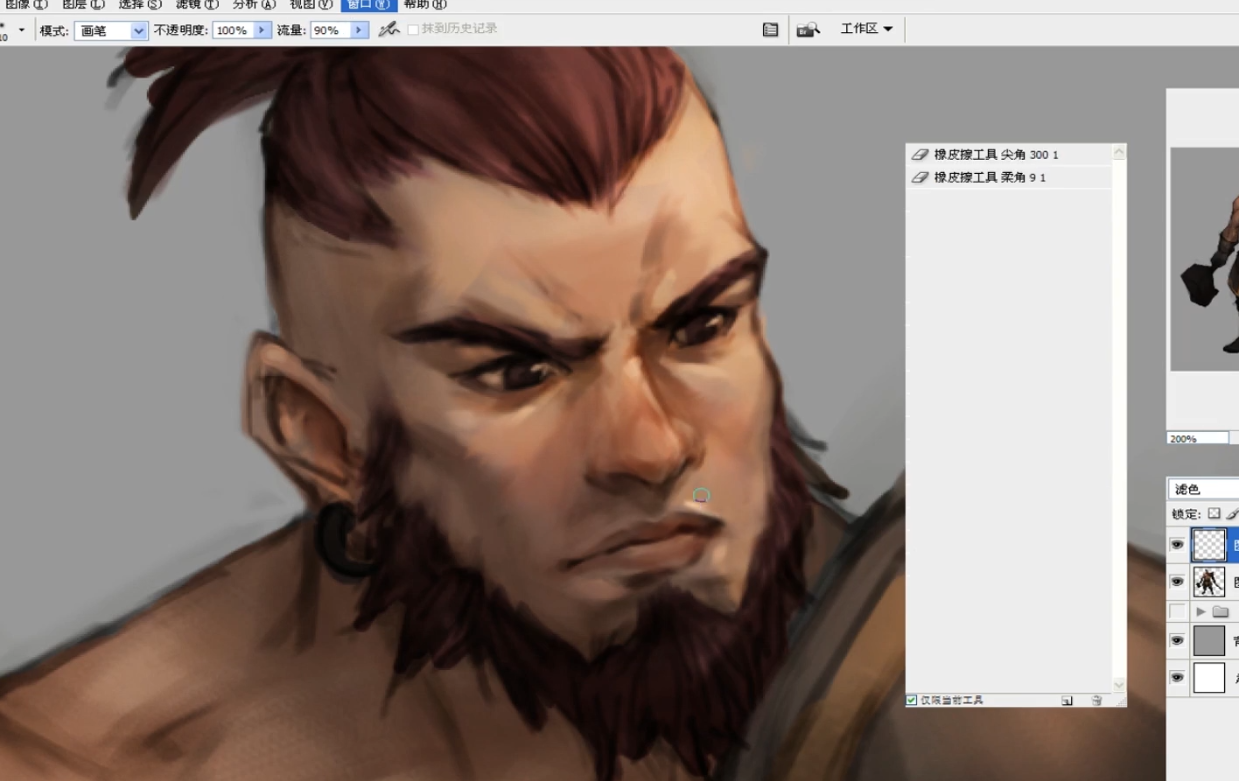Delete the selected tool preset
The height and width of the screenshot is (781, 1239).
click(x=1096, y=701)
